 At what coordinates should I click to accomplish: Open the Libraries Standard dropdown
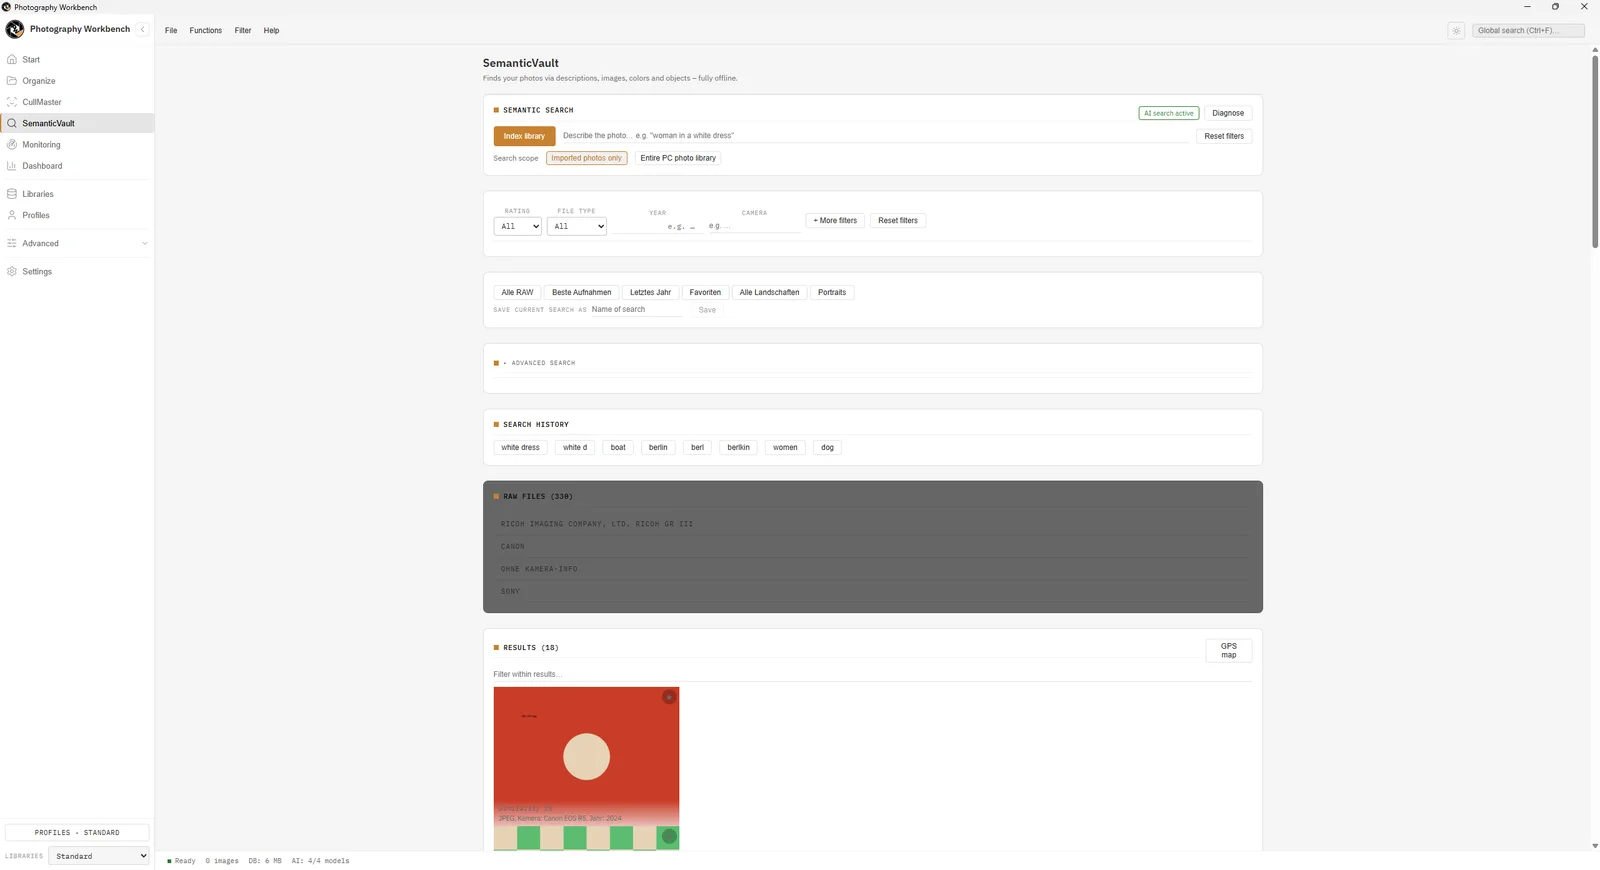99,856
